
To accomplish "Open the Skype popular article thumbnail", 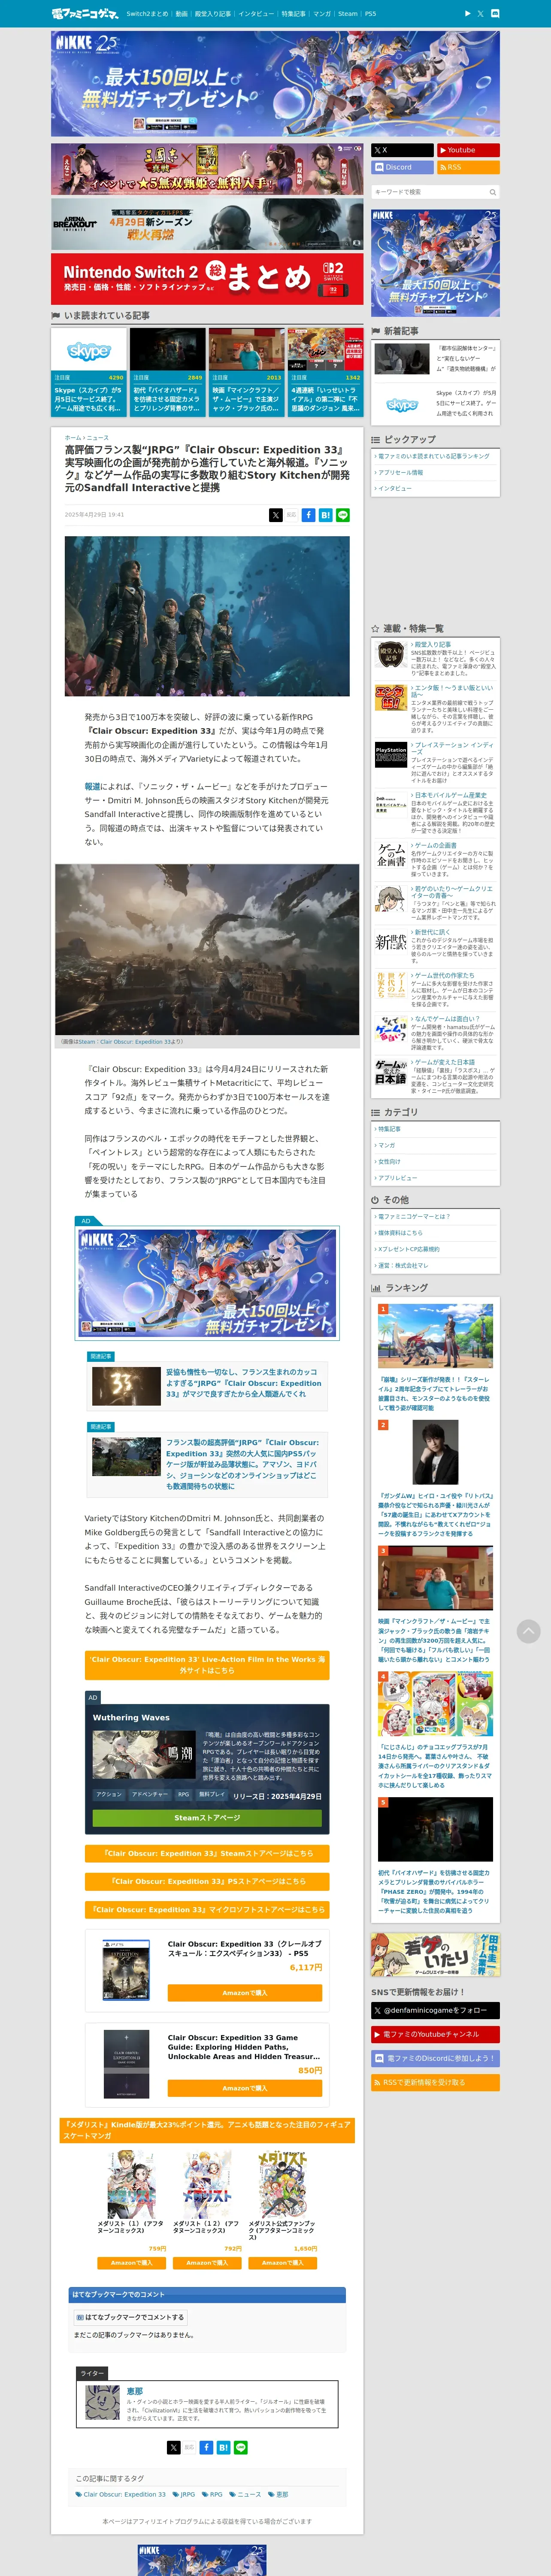I will [89, 350].
